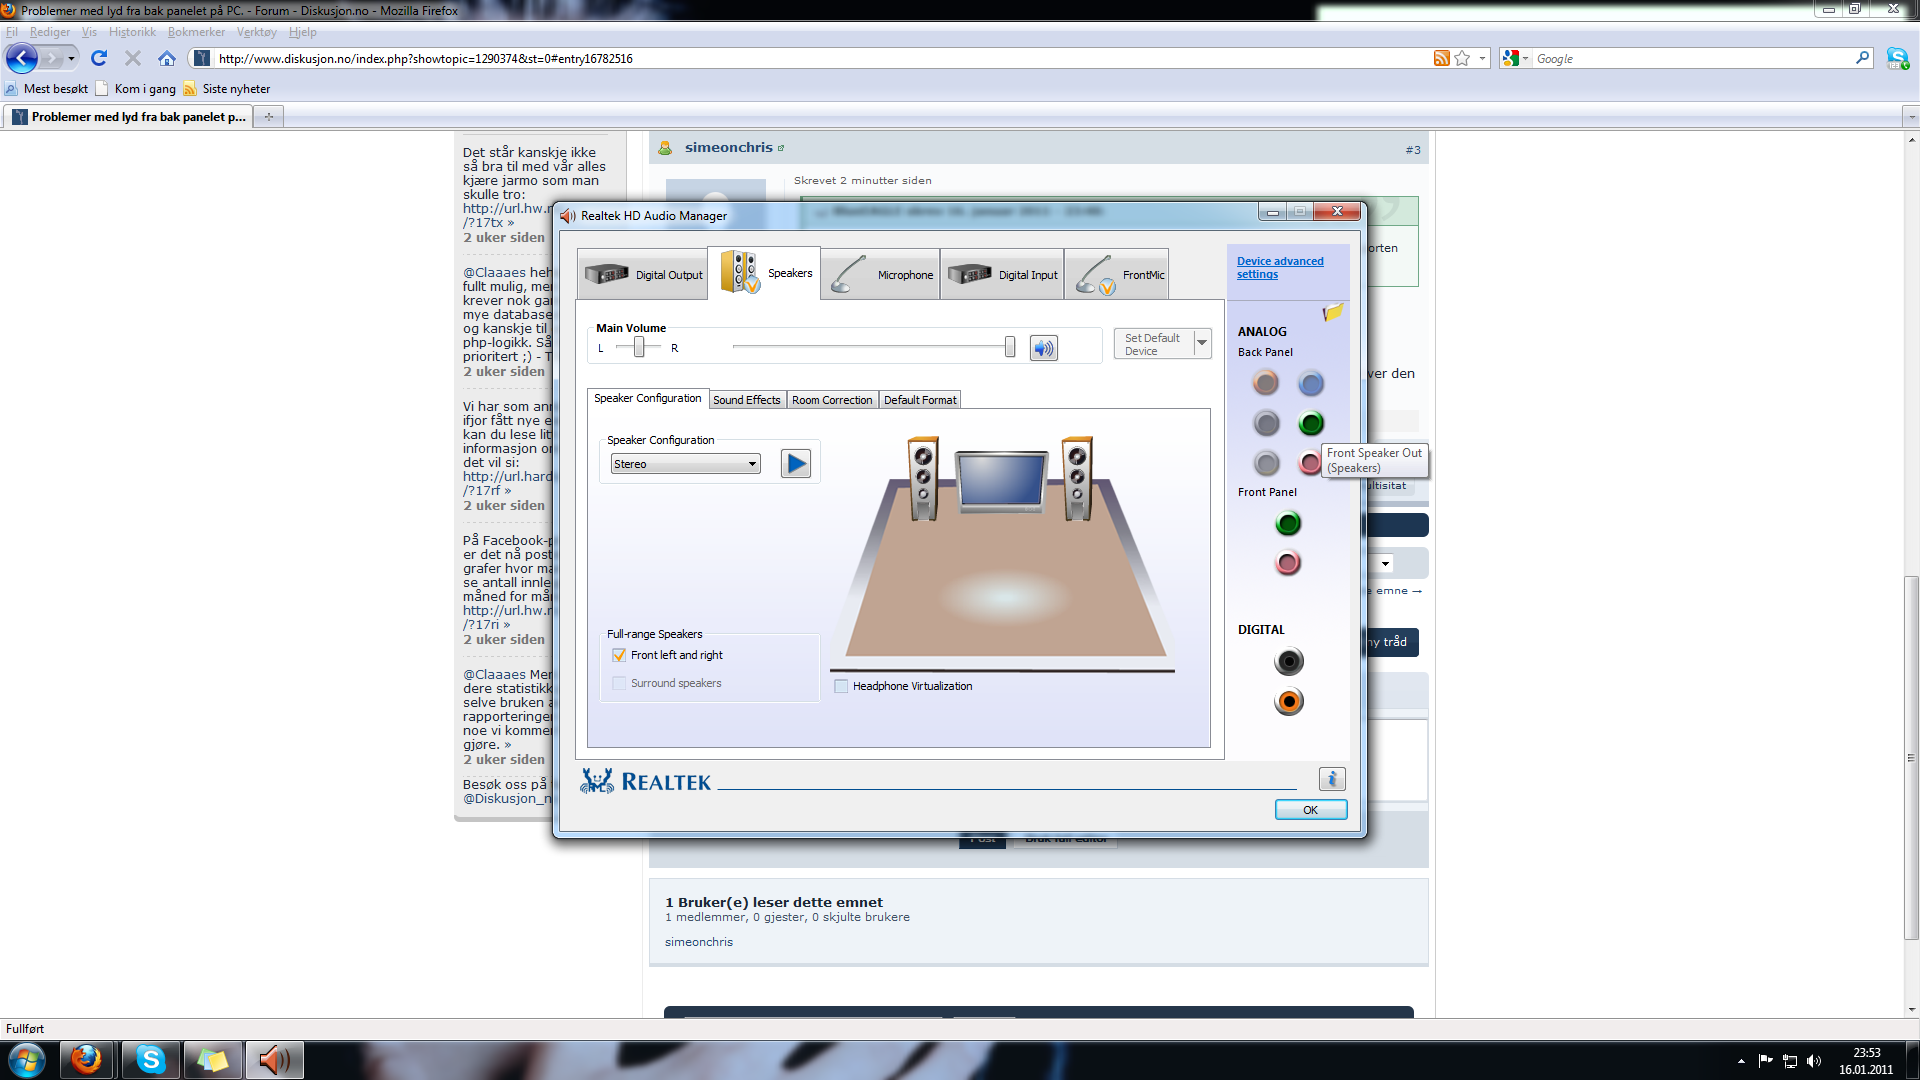Viewport: 1920px width, 1083px height.
Task: Reload the Firefox page
Action: point(99,58)
